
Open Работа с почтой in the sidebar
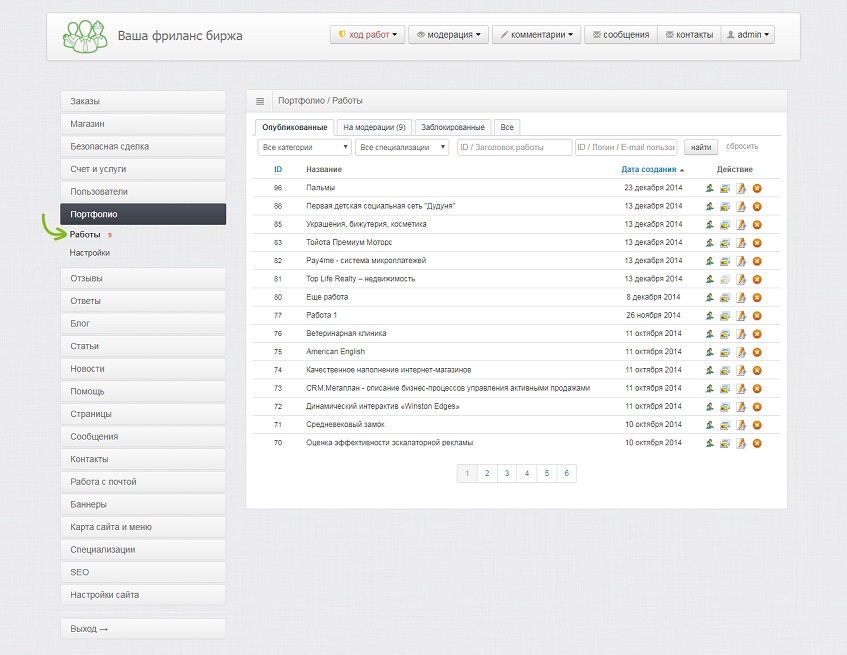tap(143, 482)
